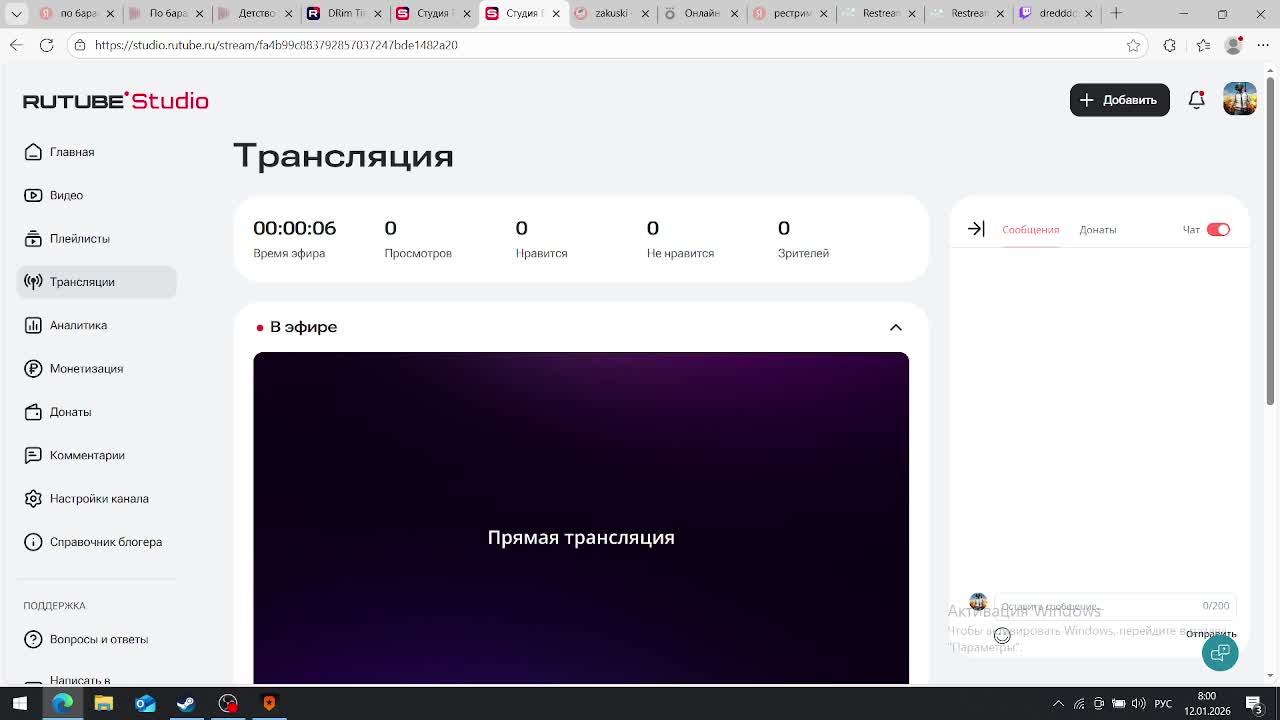Screen dimensions: 1280x720
Task: Open Справочник блогера link
Action: click(106, 542)
